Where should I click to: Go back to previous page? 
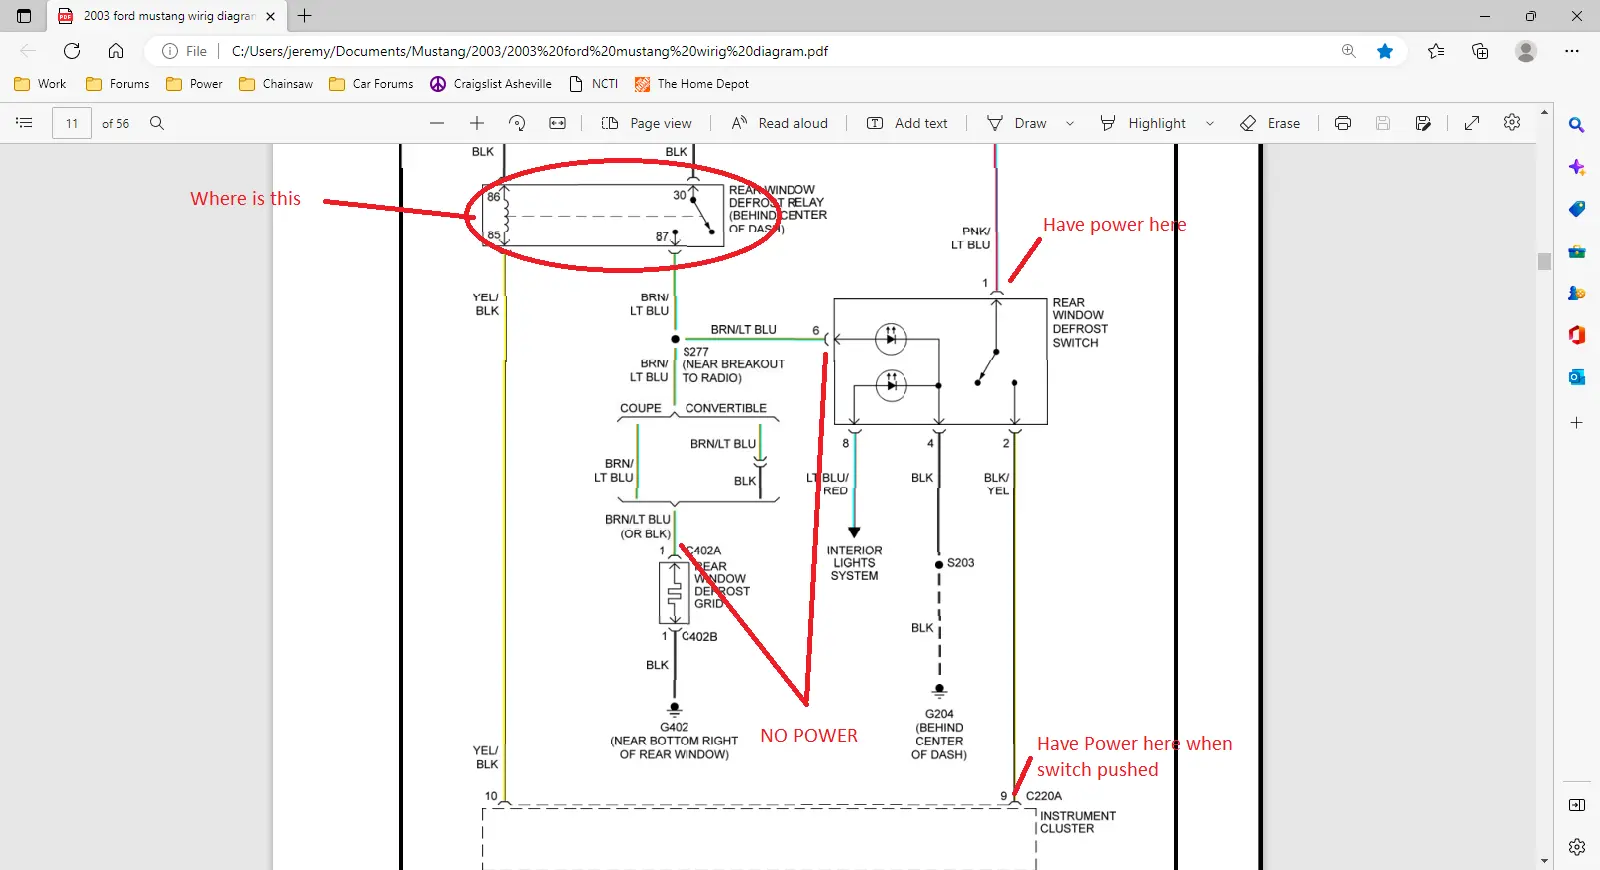coord(28,51)
